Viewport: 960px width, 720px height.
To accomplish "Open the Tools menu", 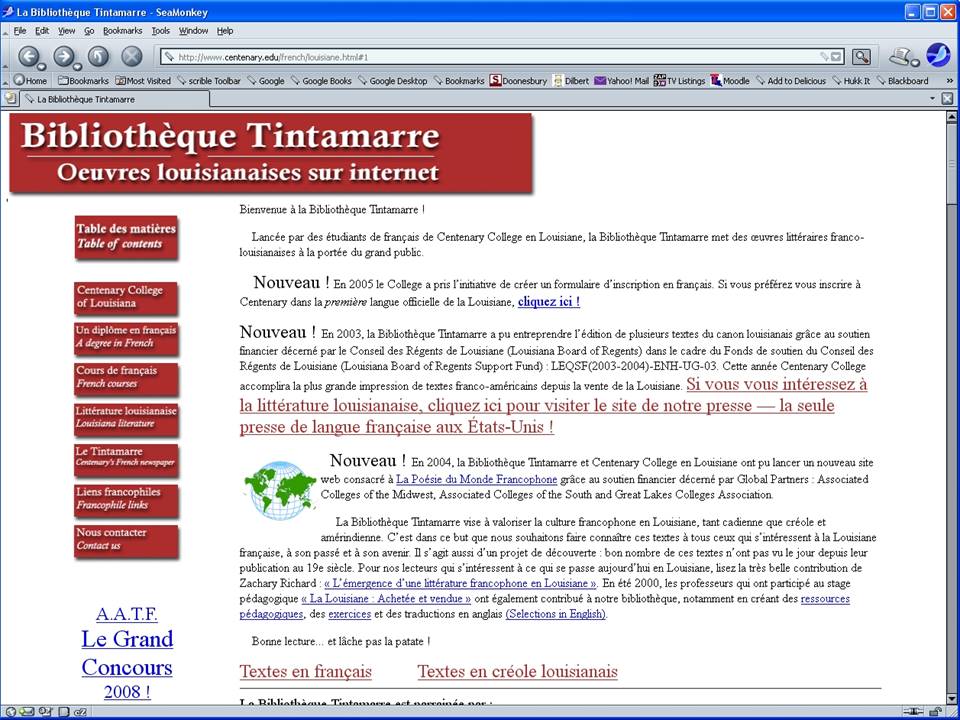I will (161, 31).
